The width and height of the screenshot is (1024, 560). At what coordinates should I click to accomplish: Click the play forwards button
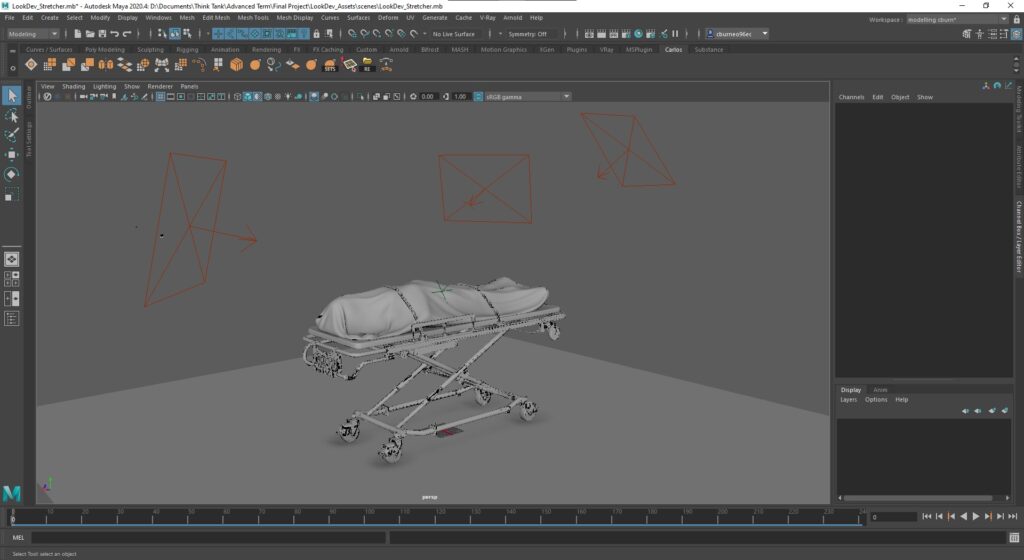(976, 516)
